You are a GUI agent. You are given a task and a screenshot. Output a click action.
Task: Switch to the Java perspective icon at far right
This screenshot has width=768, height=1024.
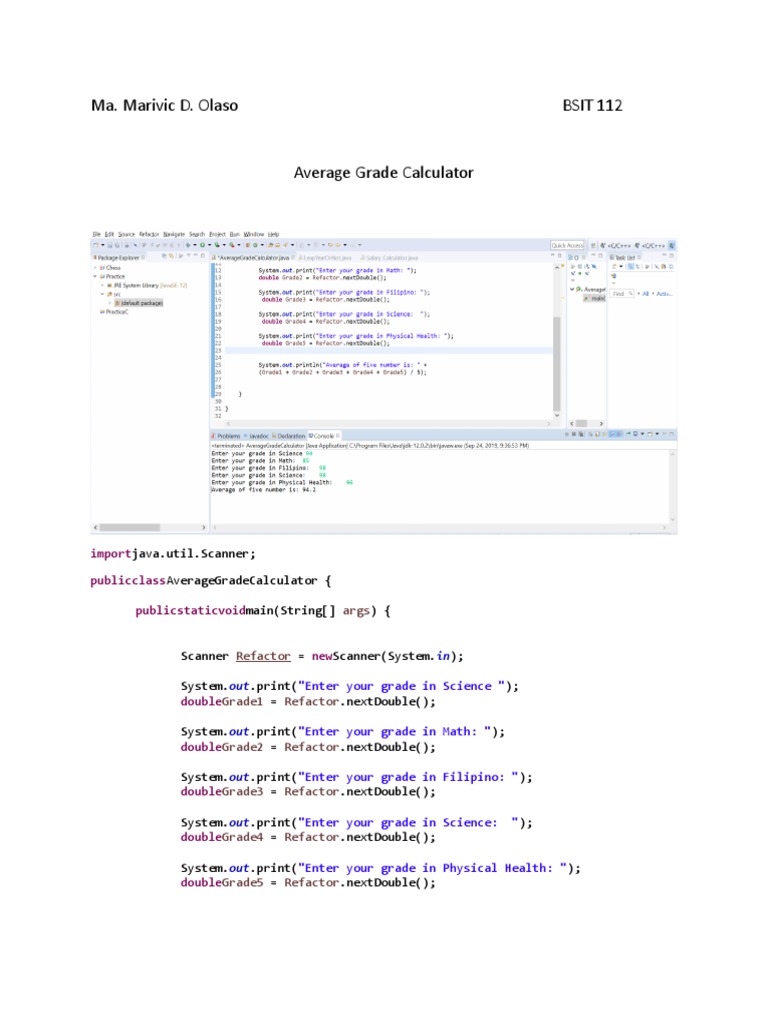(x=671, y=246)
